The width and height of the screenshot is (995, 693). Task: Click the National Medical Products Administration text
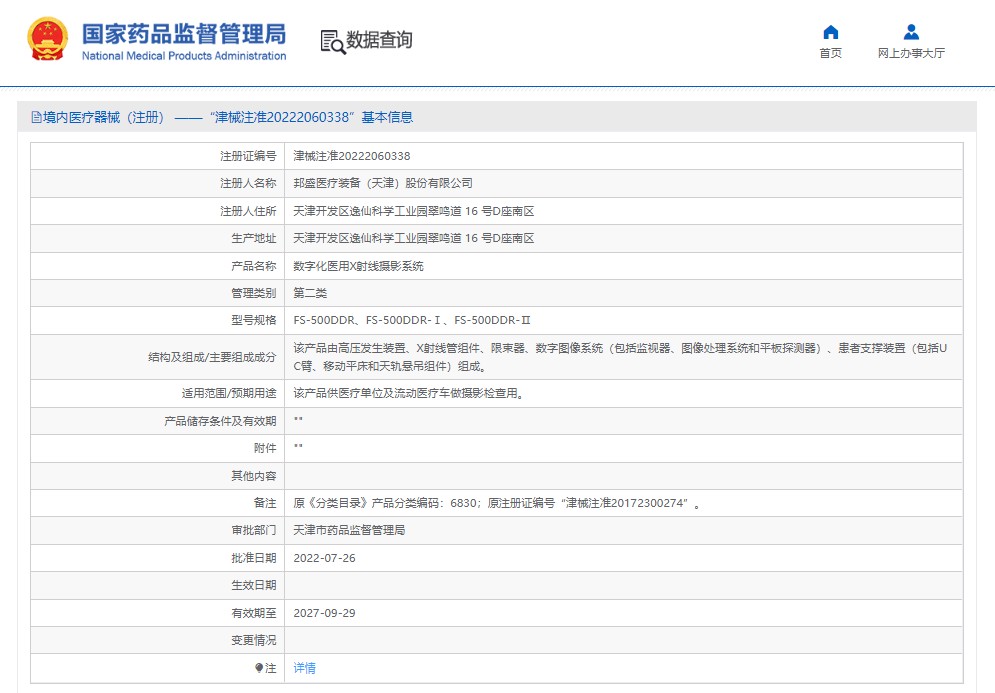pos(183,56)
